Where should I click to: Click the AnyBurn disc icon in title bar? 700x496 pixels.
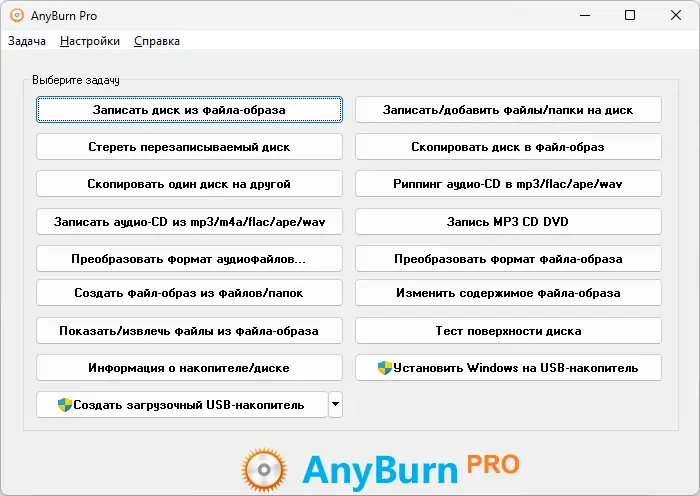point(17,16)
